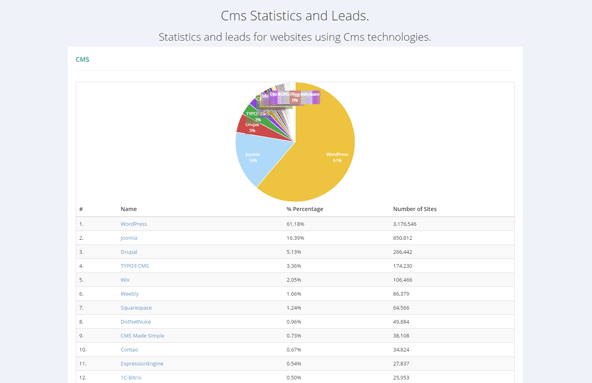Click the CMS panel heading
Viewport: 592px width, 383px height.
[x=82, y=59]
